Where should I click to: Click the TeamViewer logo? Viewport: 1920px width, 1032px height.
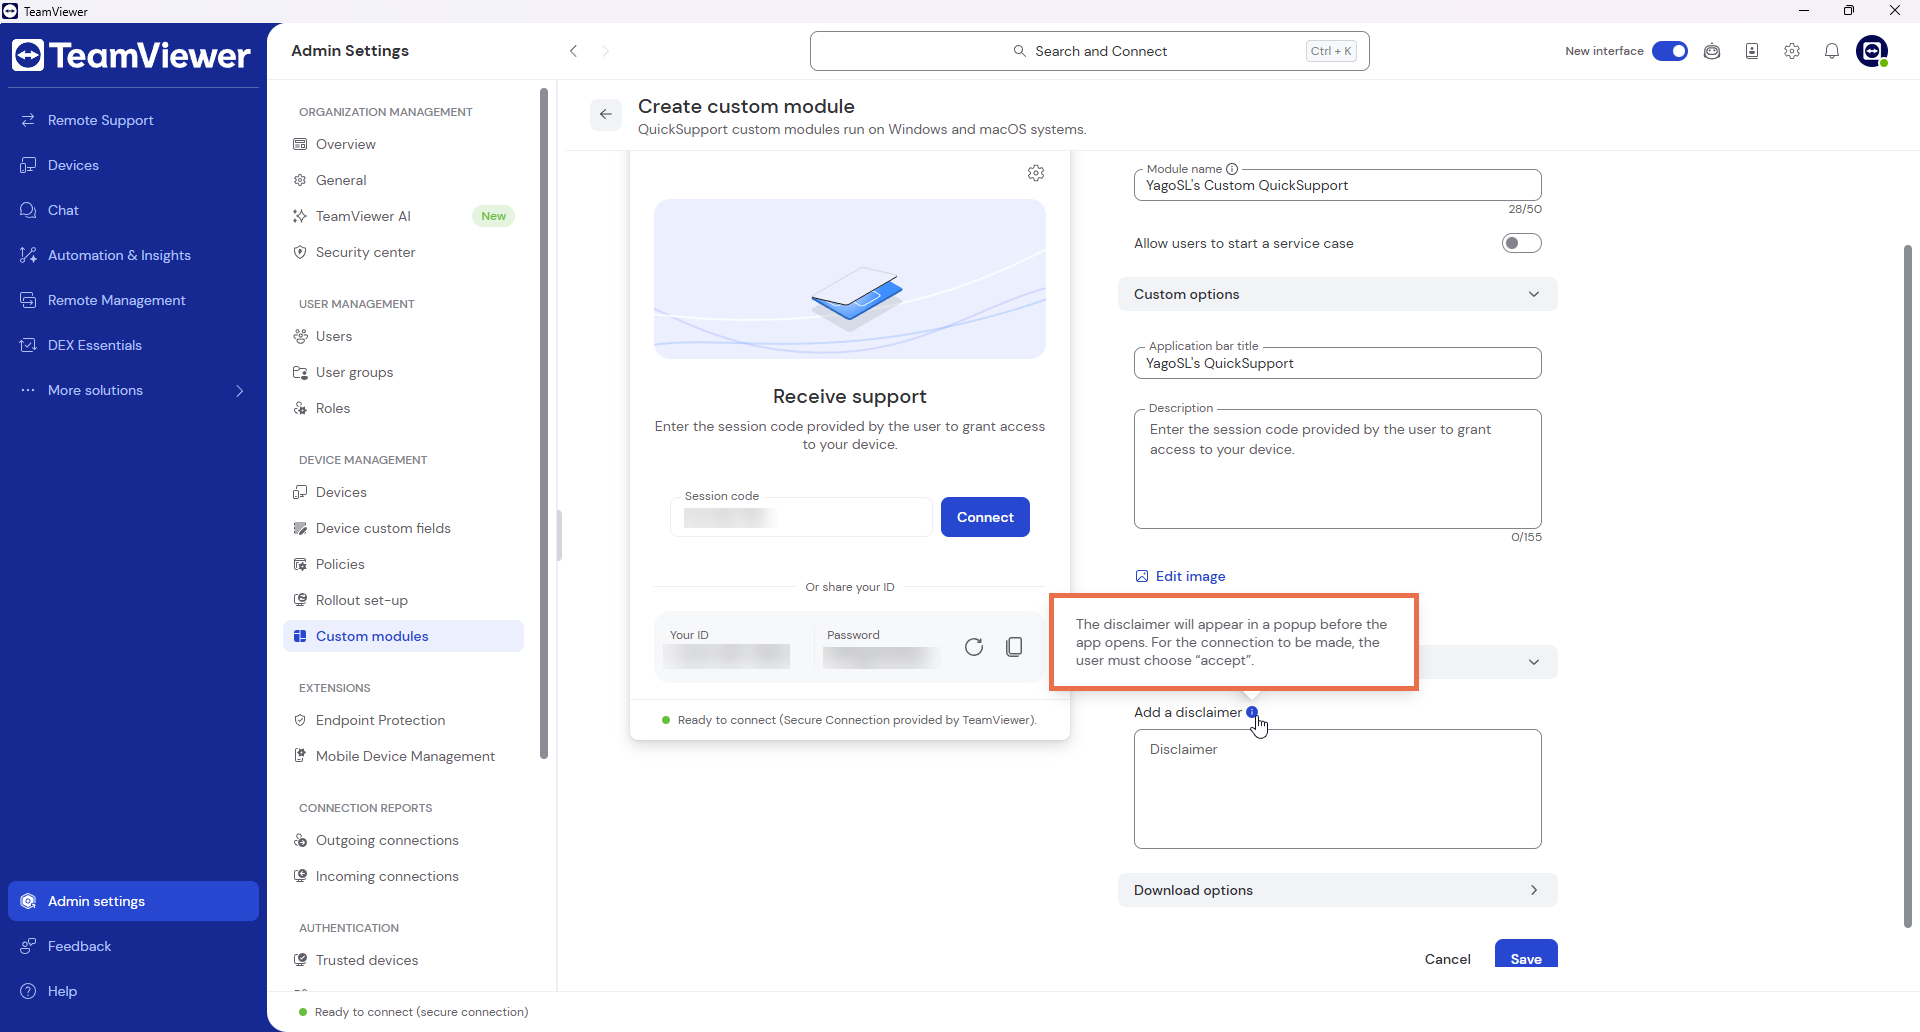(x=131, y=55)
